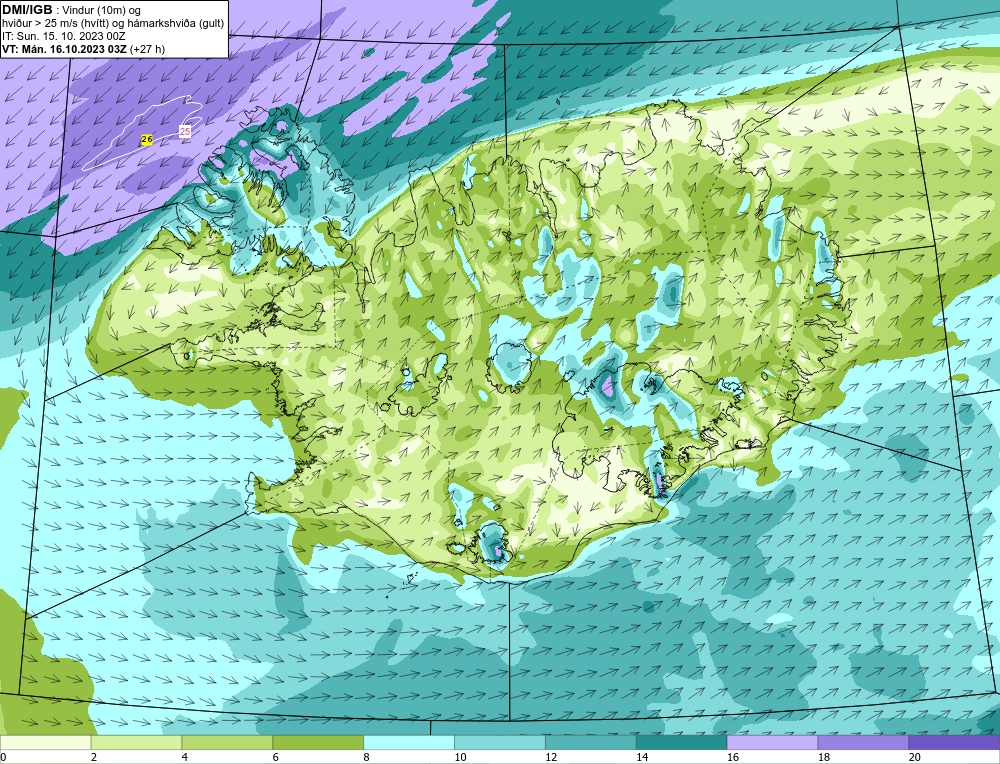Click the lavender 16–18 m/s legend swatch

pyautogui.click(x=772, y=743)
